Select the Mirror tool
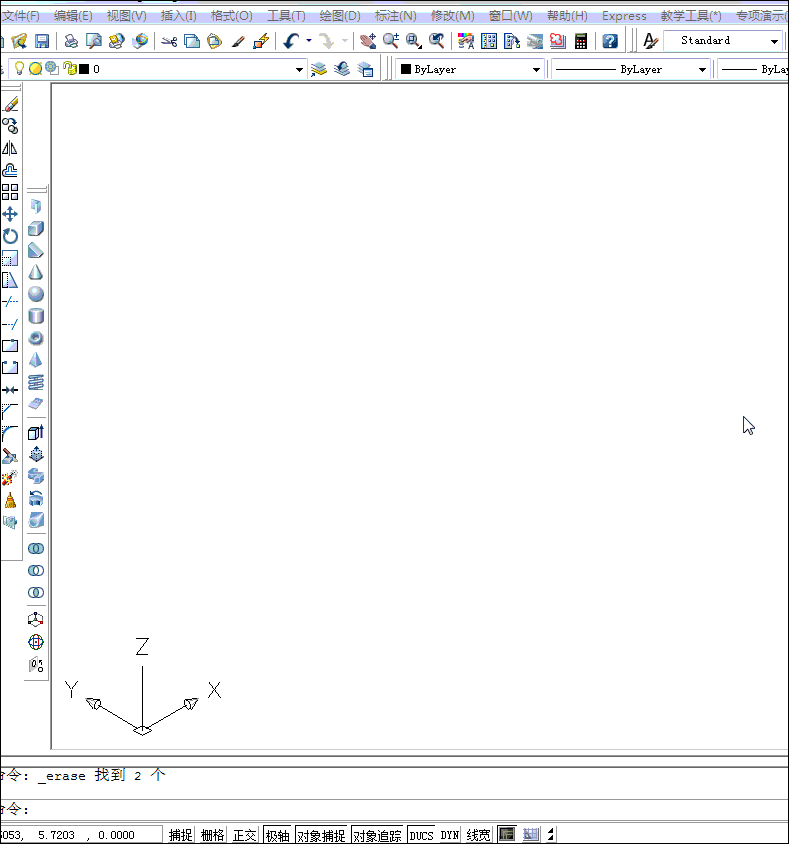 10,148
